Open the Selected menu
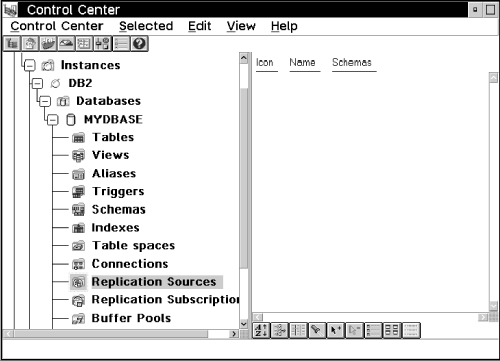This screenshot has height=361, width=500. tap(146, 26)
